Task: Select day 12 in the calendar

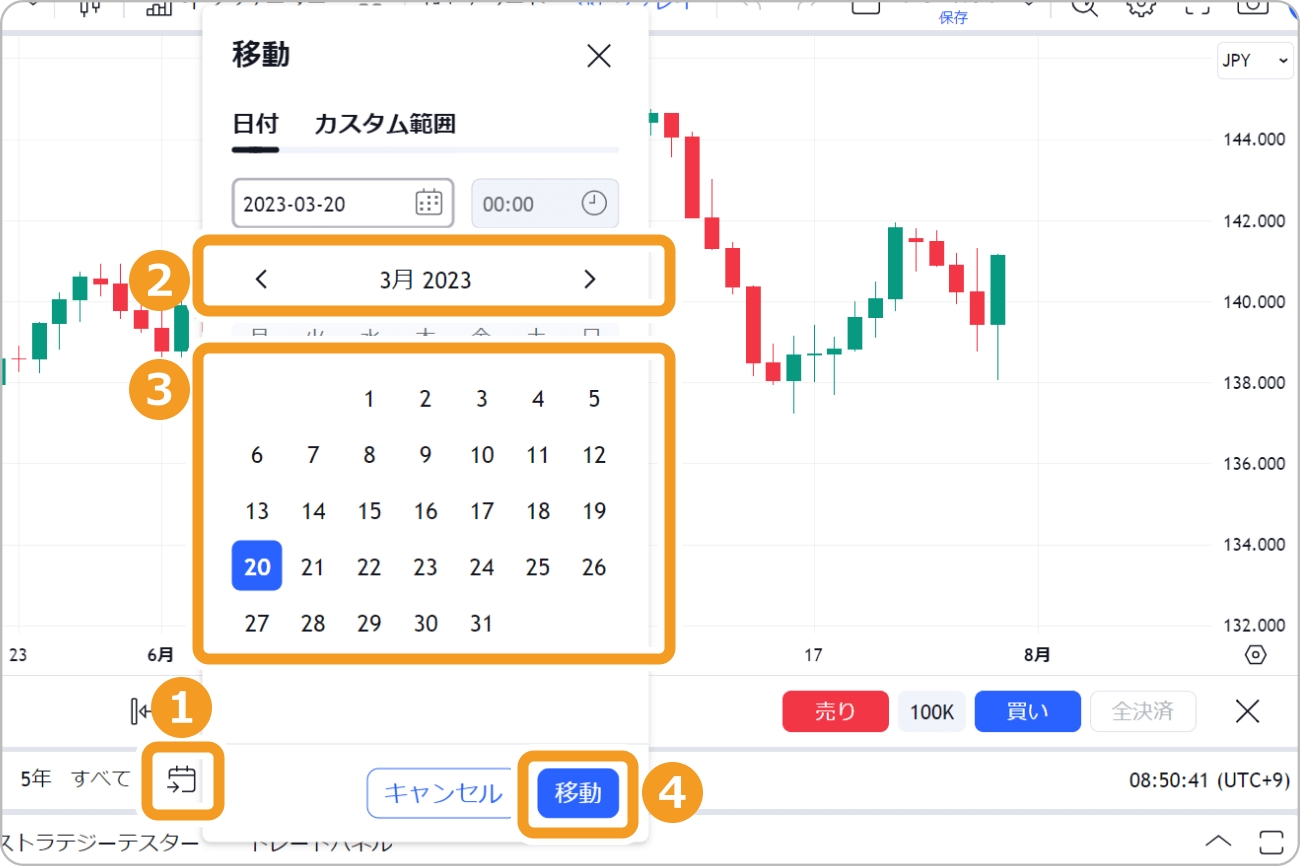Action: point(594,455)
